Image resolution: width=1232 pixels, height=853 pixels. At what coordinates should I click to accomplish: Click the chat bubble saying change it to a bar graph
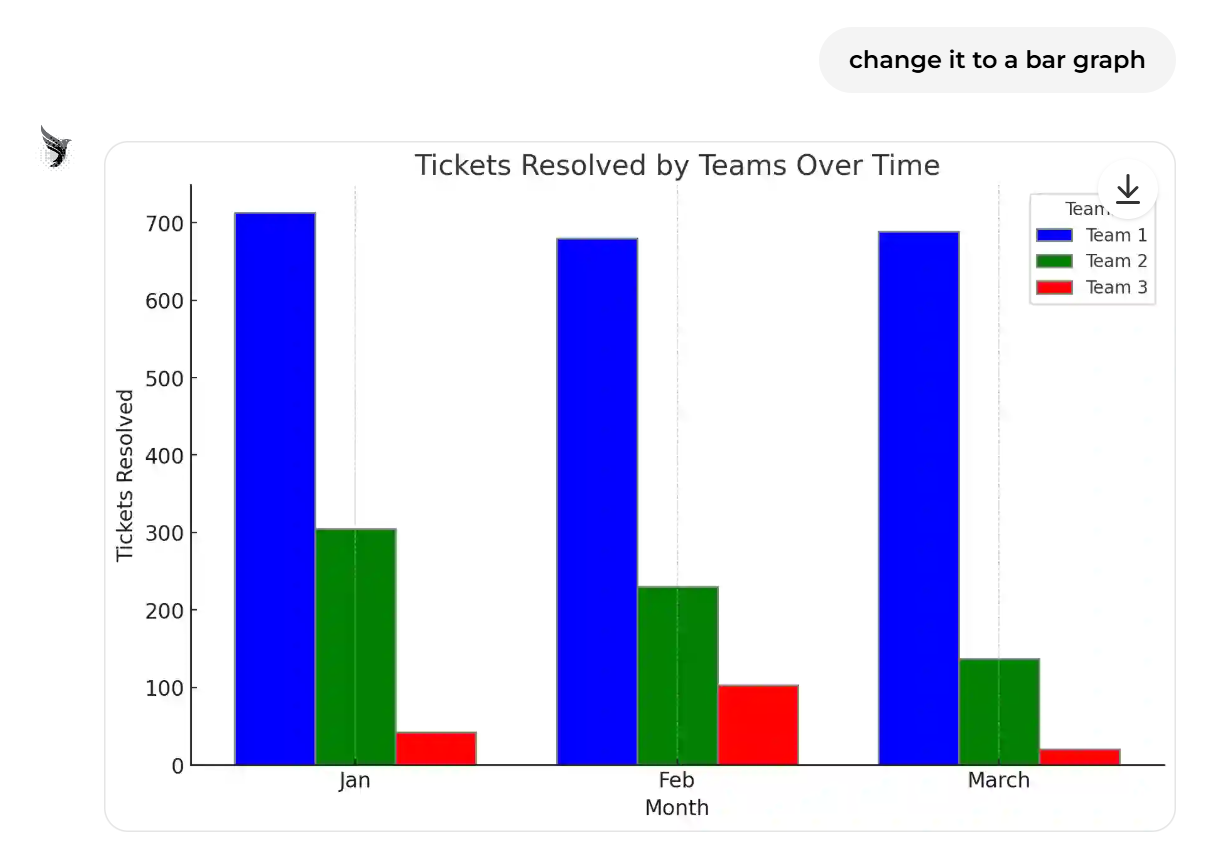[997, 60]
